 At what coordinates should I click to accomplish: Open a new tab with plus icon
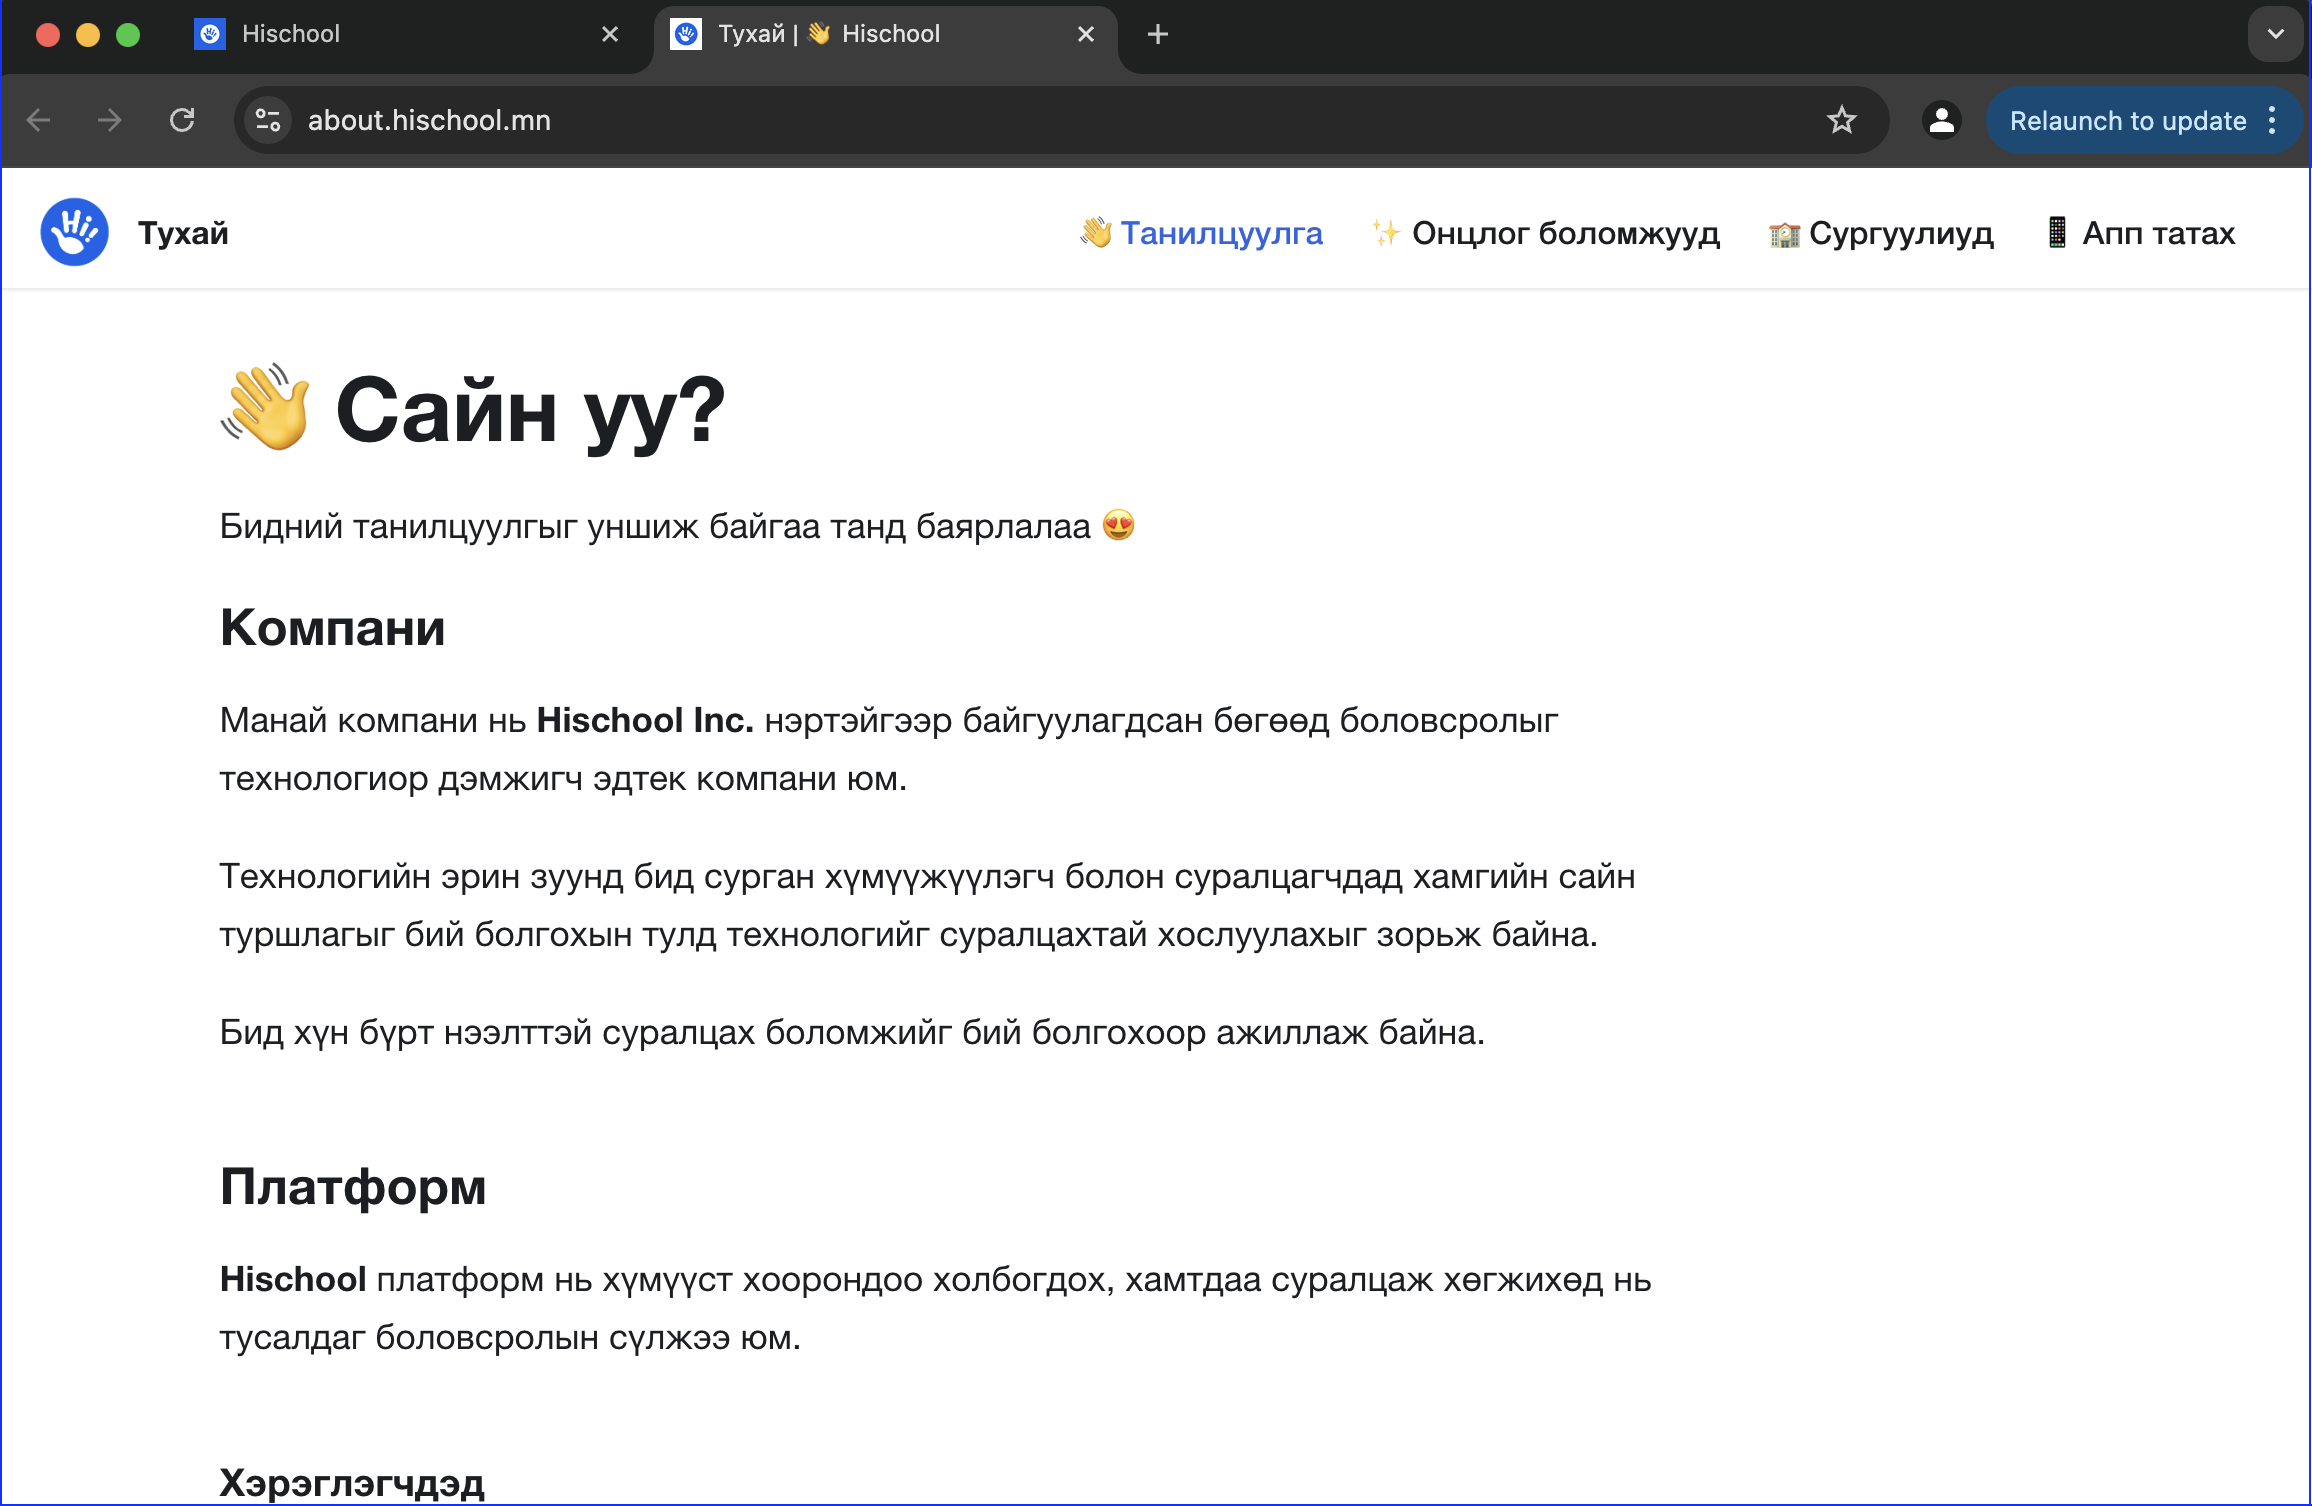tap(1157, 35)
